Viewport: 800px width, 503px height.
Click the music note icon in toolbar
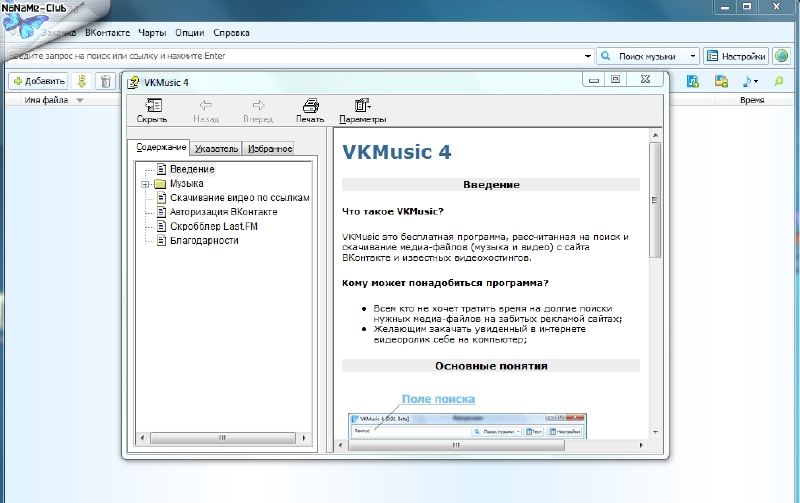(749, 81)
